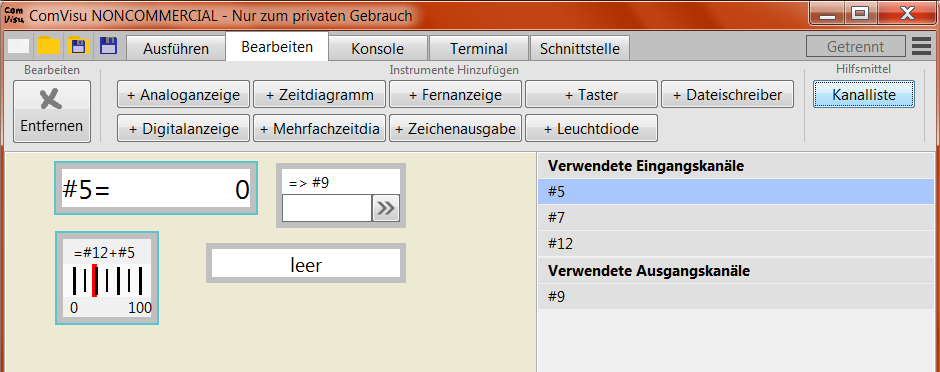Add an Analoganzeige instrument
Screen dimensions: 940x372
point(183,95)
